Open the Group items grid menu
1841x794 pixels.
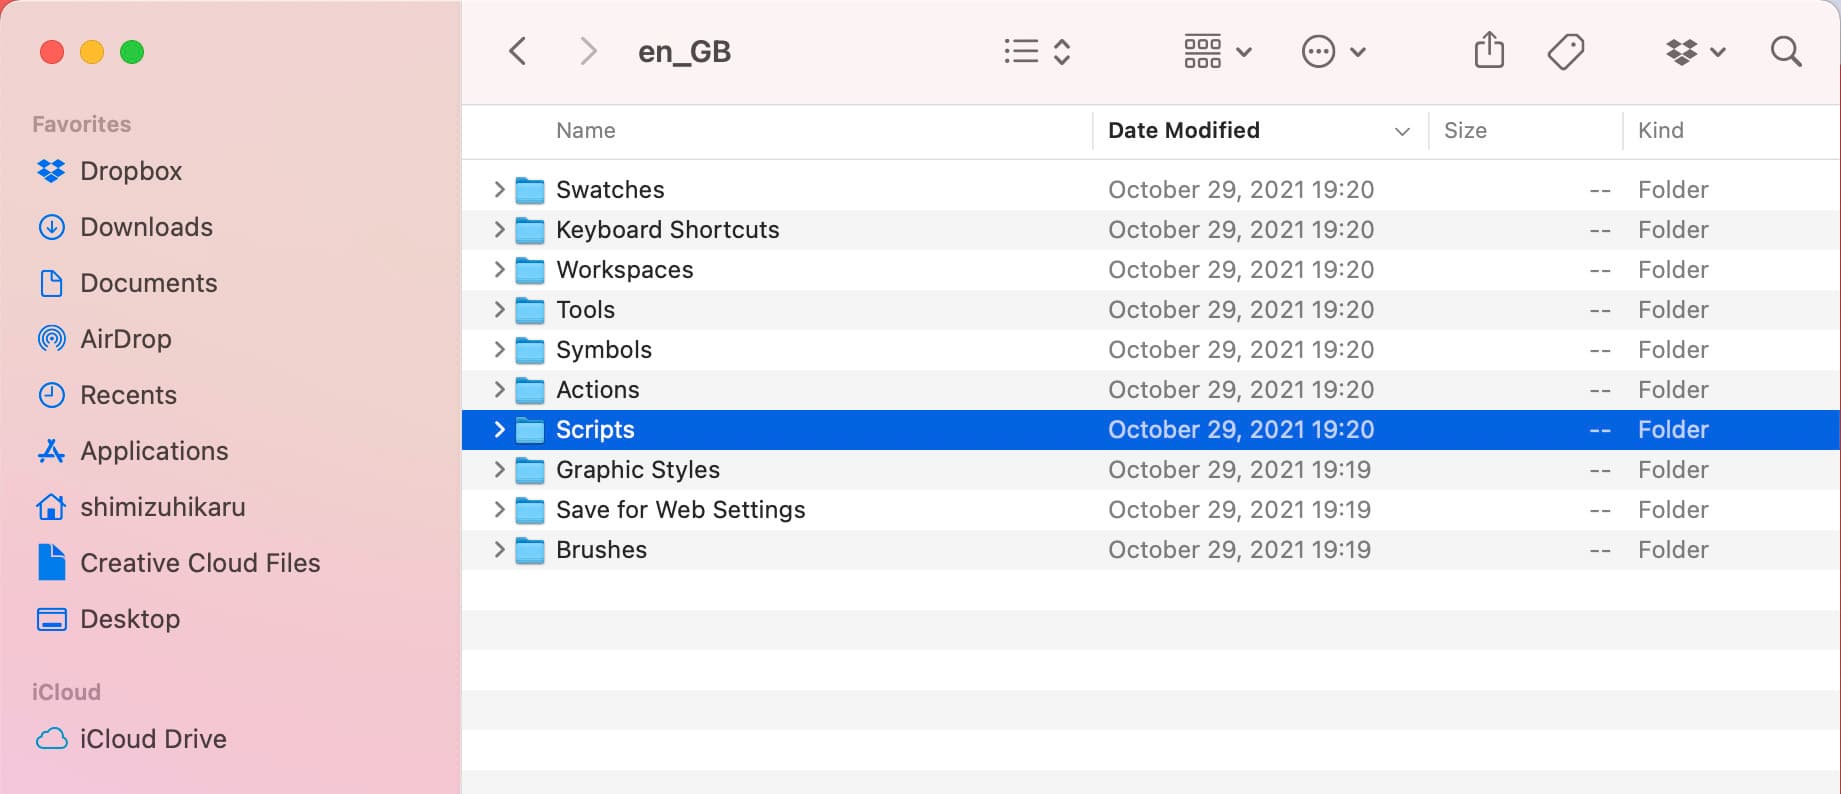[x=1217, y=51]
